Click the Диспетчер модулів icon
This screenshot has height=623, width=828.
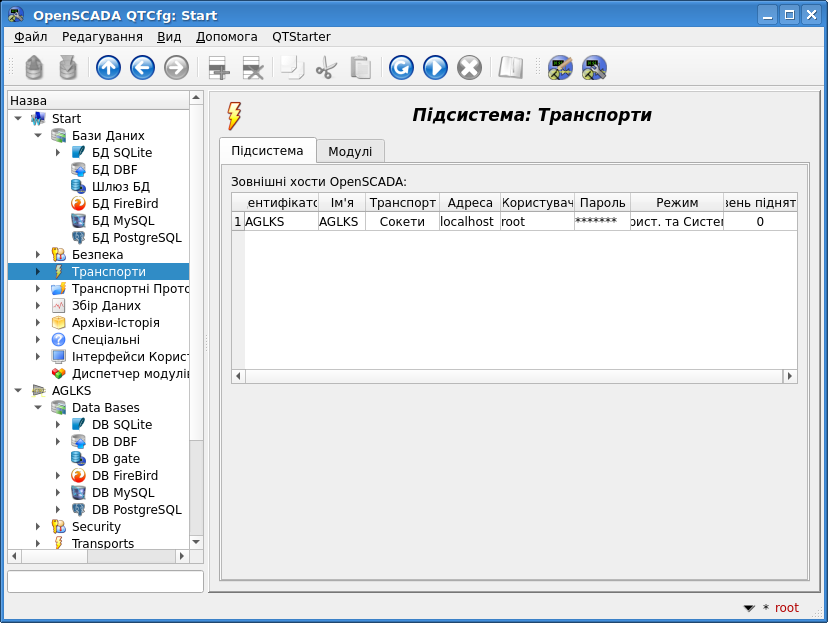click(58, 373)
